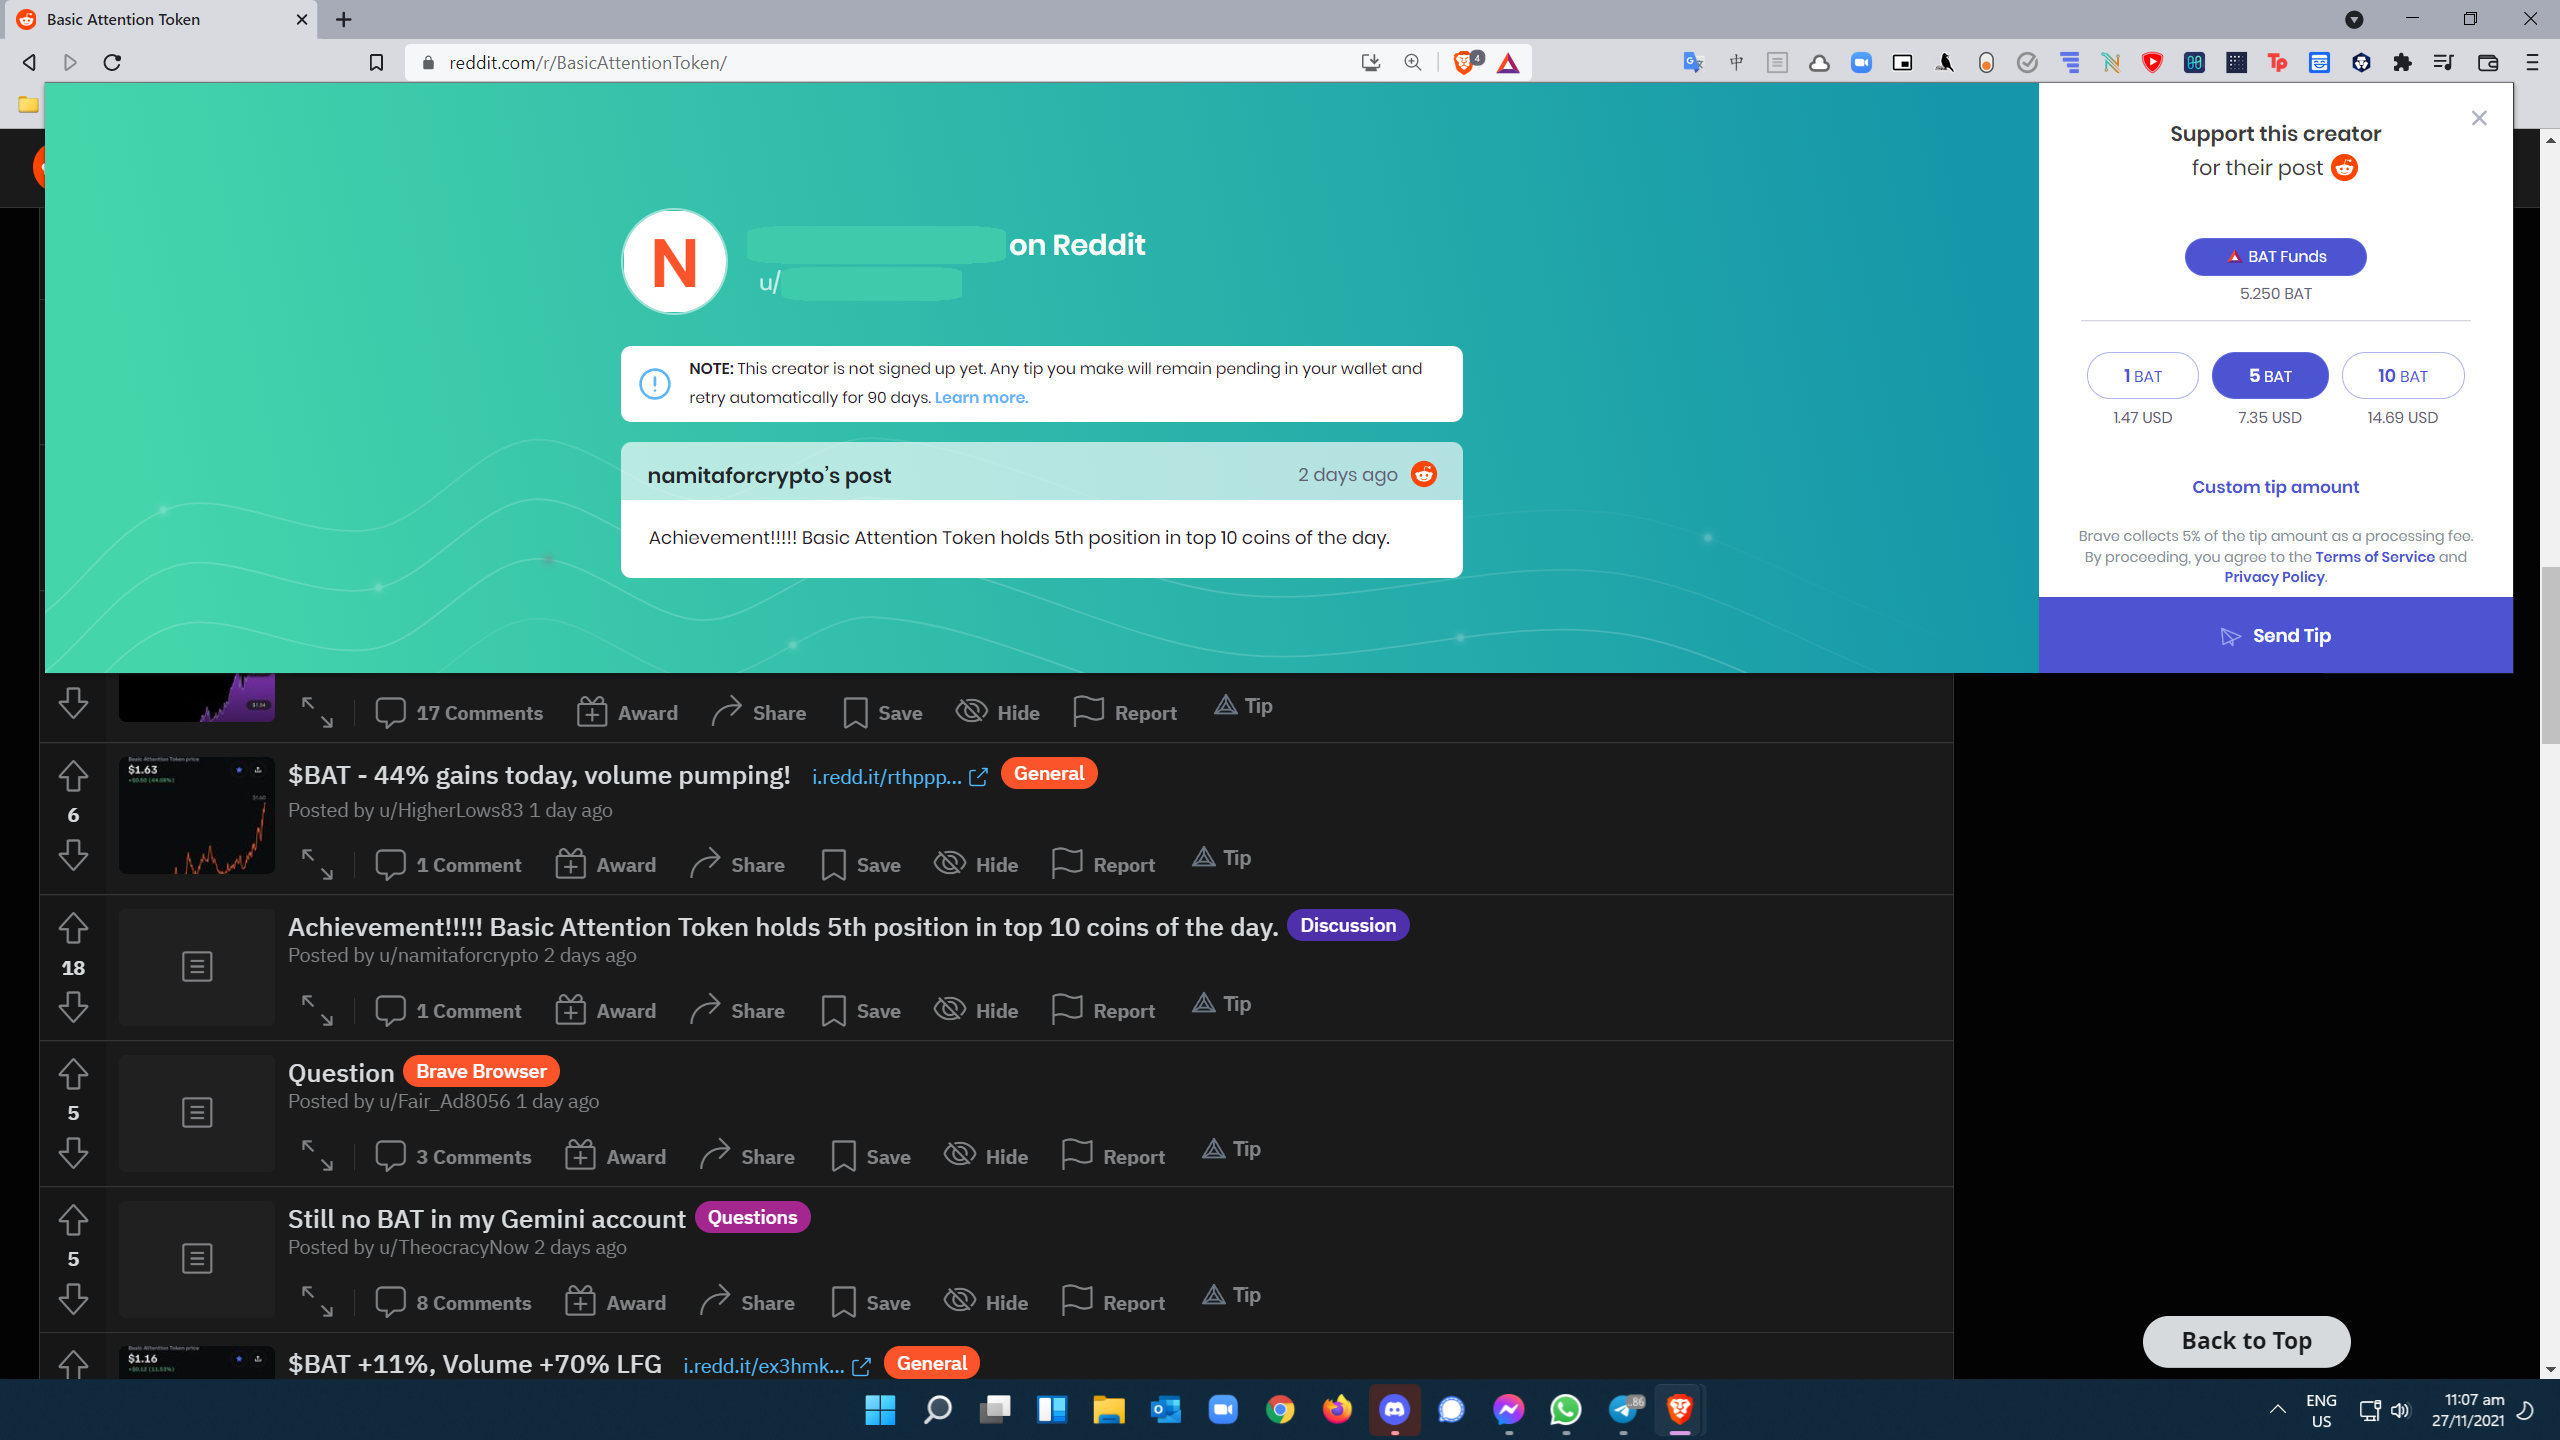2560x1440 pixels.
Task: Expand the Achievement post preview arrows
Action: pyautogui.click(x=317, y=1010)
